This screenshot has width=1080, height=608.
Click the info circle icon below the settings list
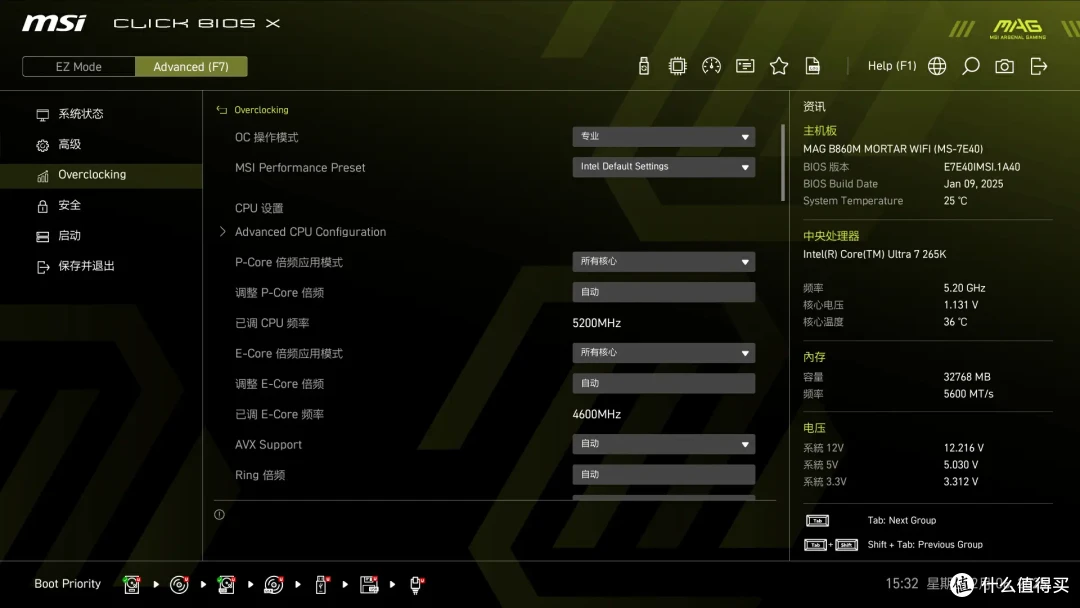tap(219, 514)
